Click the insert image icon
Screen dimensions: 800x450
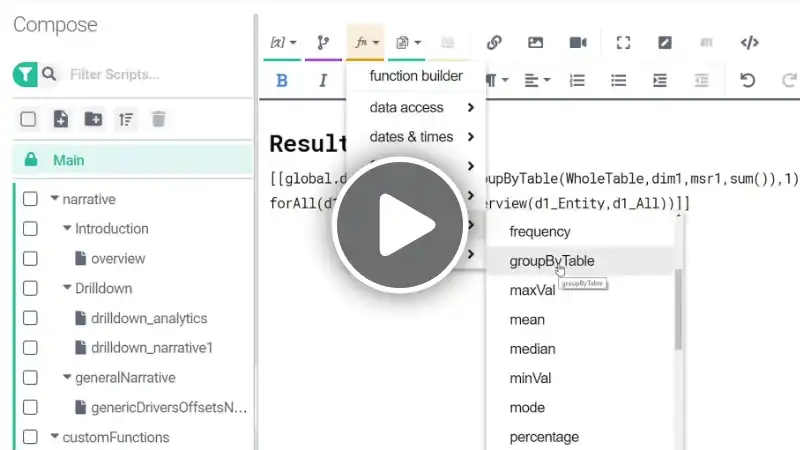(x=535, y=42)
